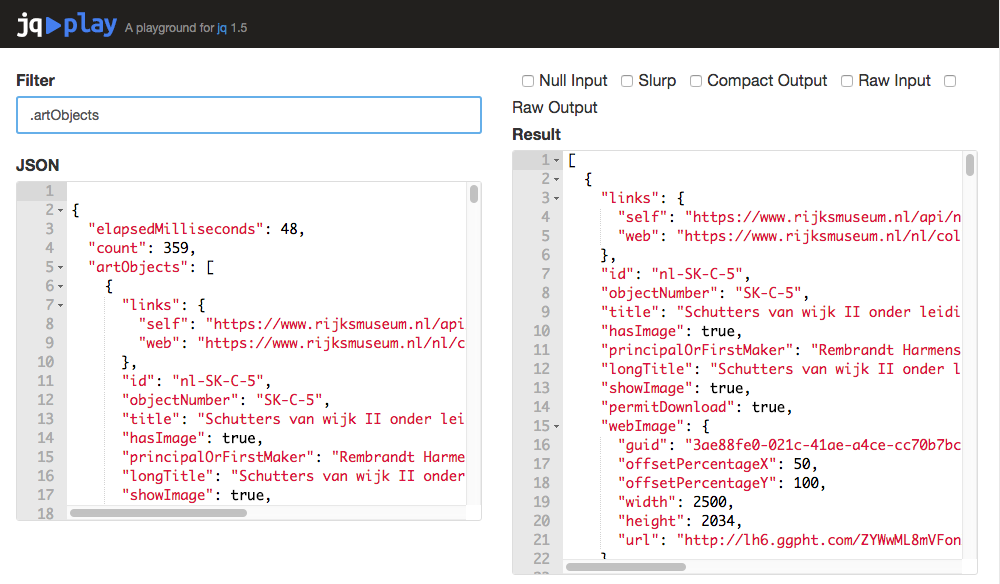
Task: Enable the Raw Input option
Action: click(846, 81)
